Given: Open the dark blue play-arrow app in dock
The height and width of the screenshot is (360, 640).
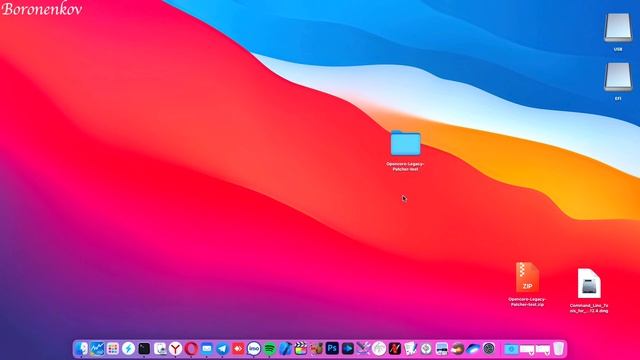Looking at the screenshot, I should (348, 349).
